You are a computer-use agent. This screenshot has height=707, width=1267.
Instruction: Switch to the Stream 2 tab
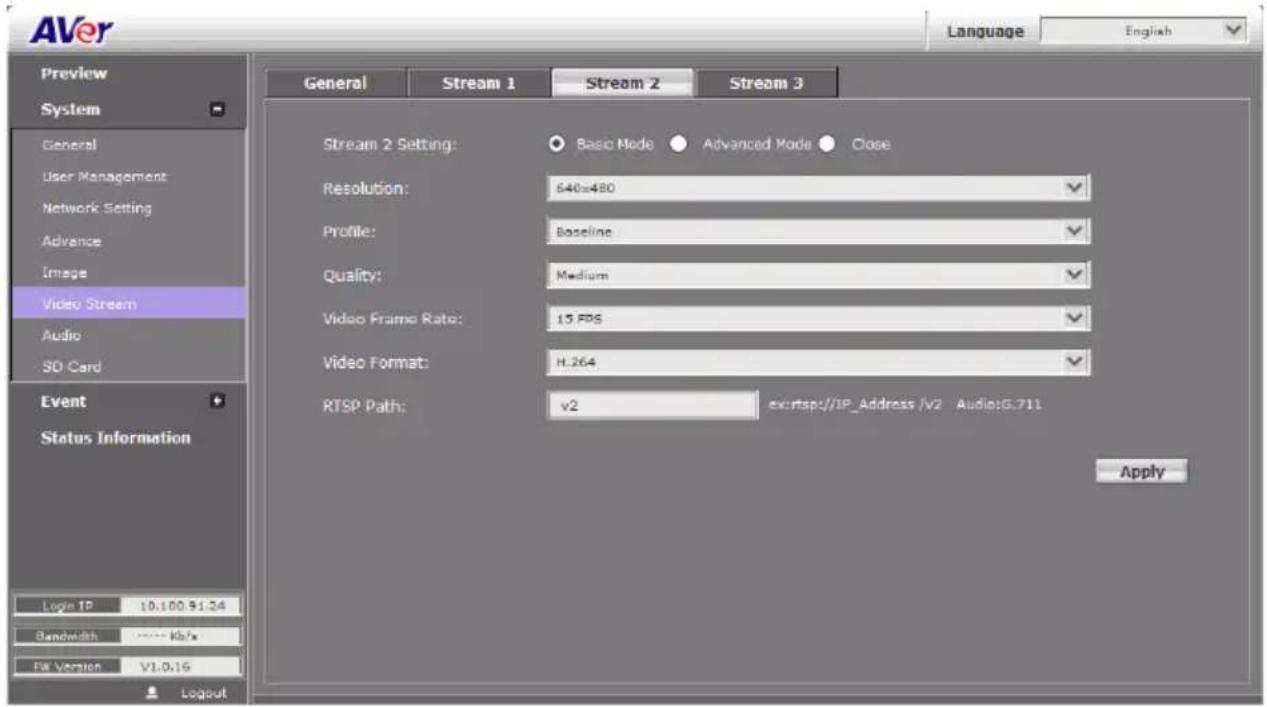click(622, 84)
